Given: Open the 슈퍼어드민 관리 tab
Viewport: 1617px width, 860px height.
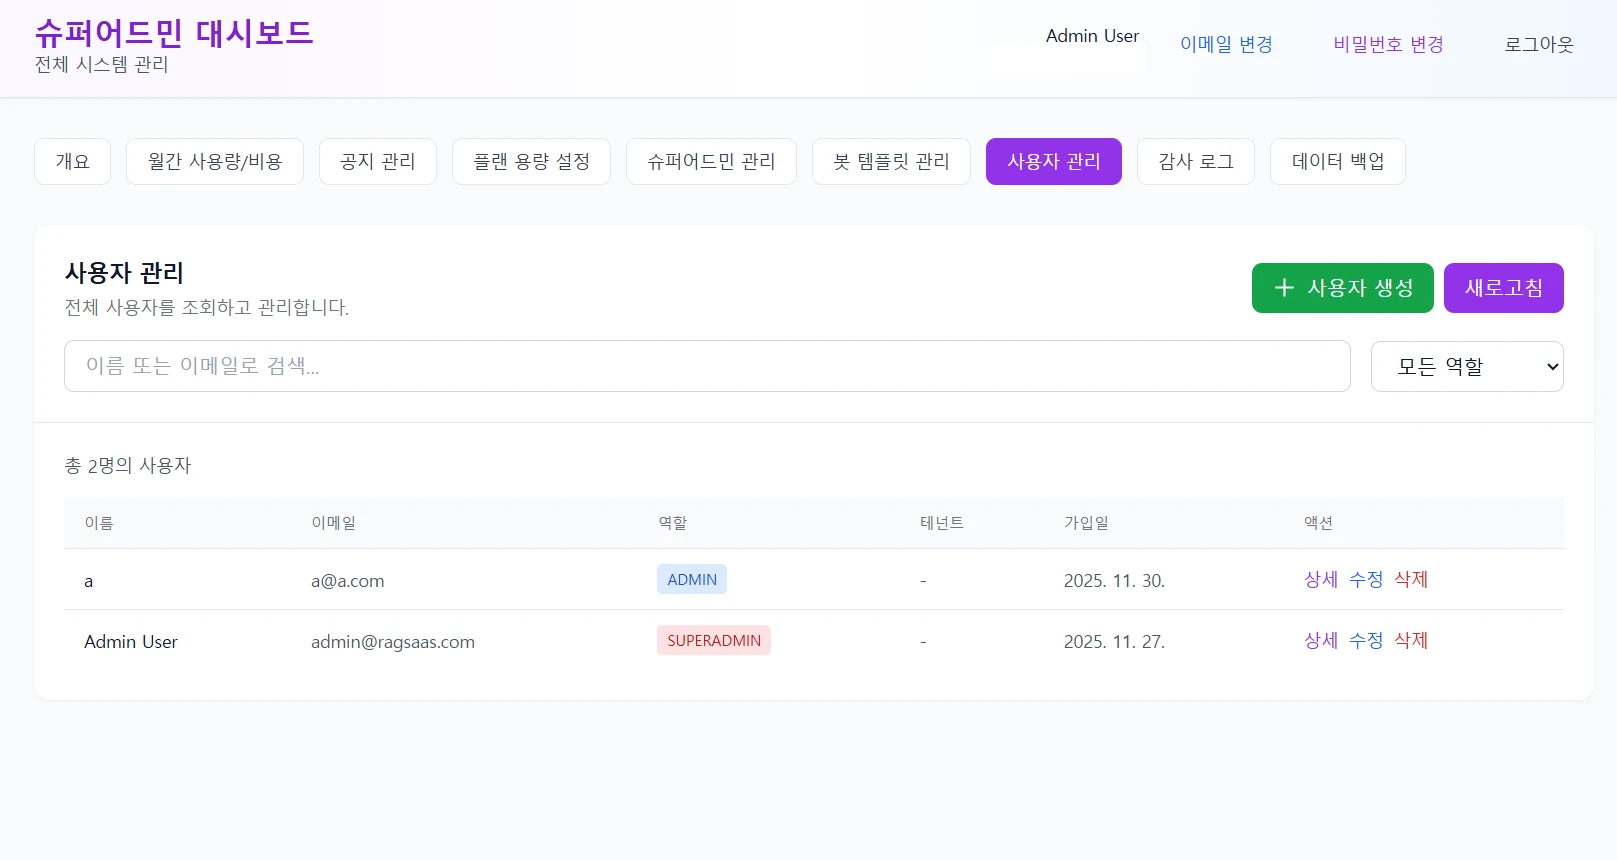Looking at the screenshot, I should tap(711, 162).
